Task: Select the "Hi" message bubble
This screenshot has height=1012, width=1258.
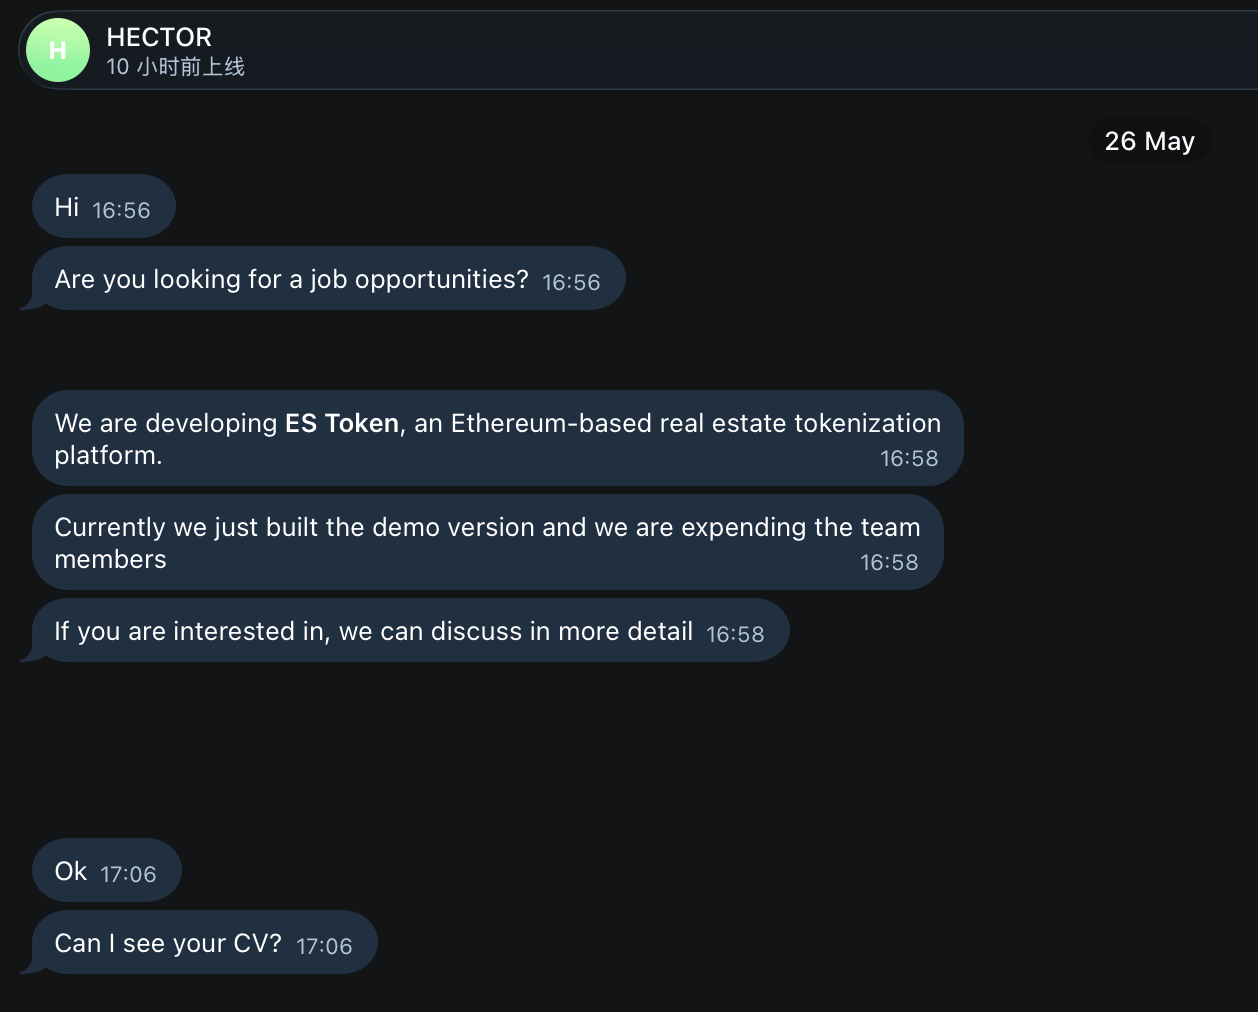Action: pyautogui.click(x=104, y=206)
